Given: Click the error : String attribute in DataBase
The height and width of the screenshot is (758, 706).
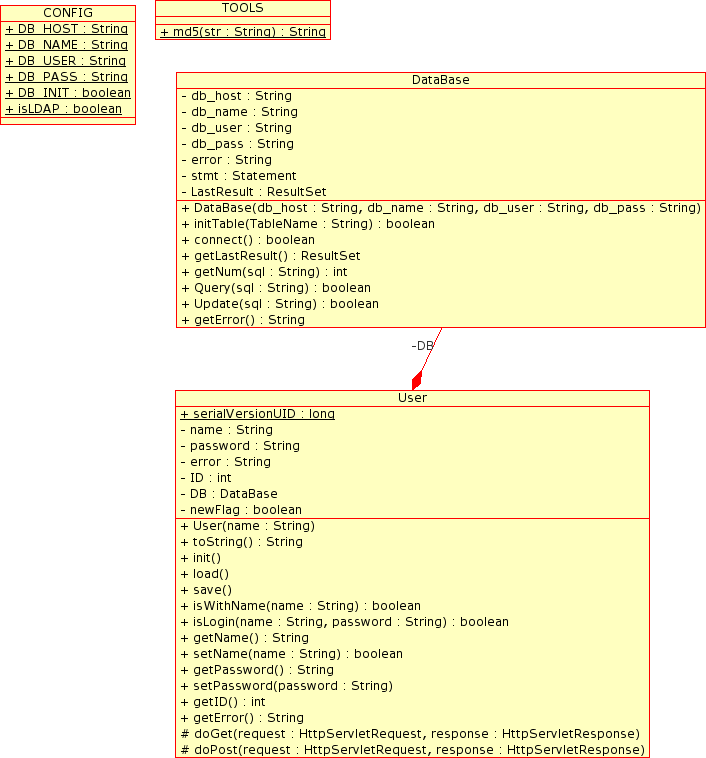Looking at the screenshot, I should pyautogui.click(x=226, y=160).
